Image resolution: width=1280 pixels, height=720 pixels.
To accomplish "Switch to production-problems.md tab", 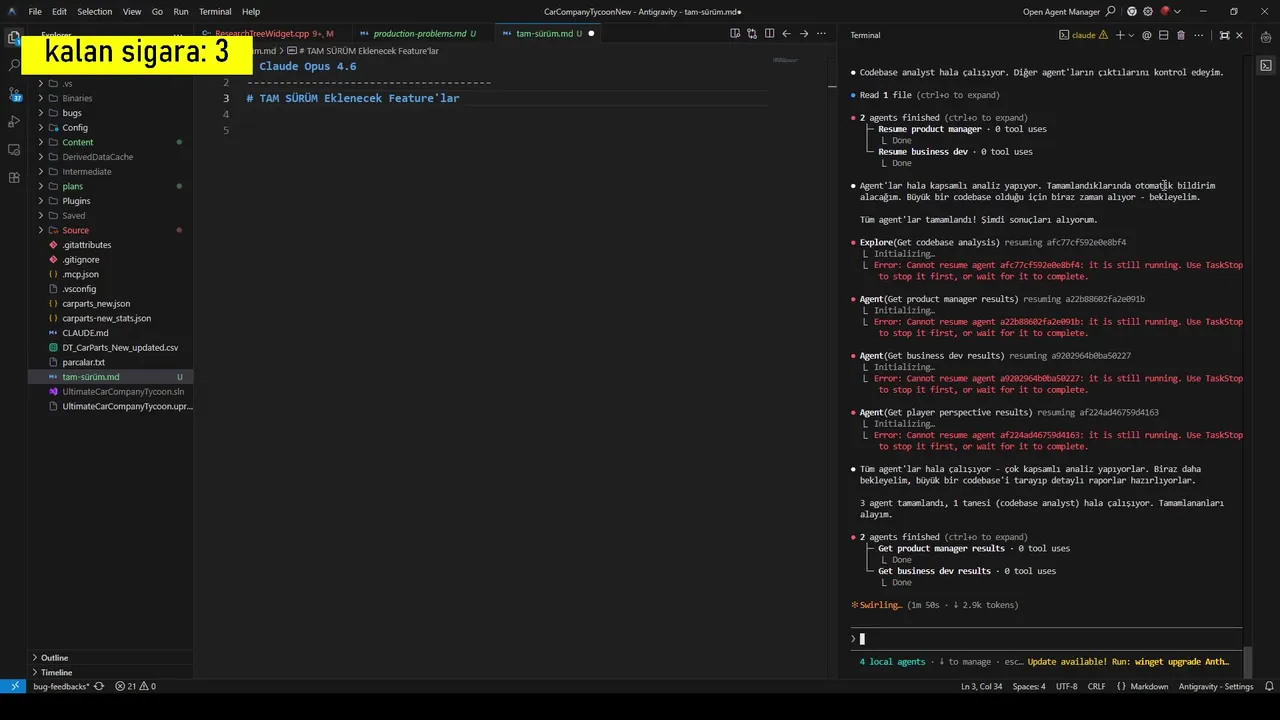I will click(x=418, y=33).
